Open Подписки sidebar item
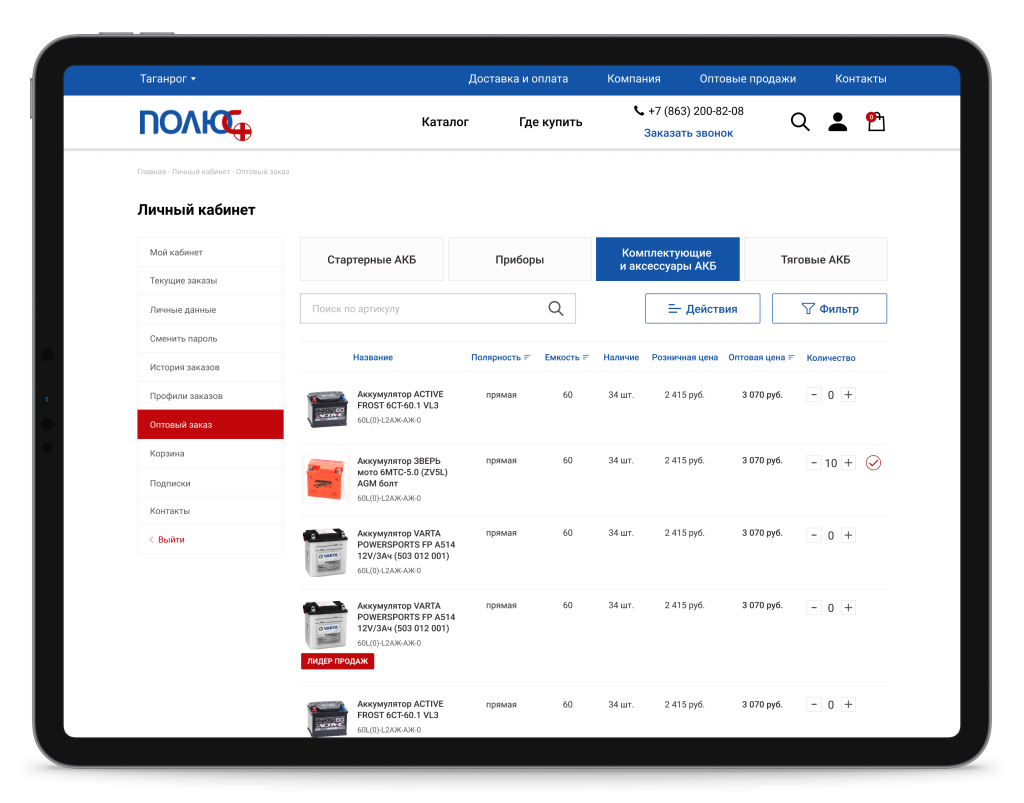Image resolution: width=1024 pixels, height=803 pixels. [x=210, y=482]
